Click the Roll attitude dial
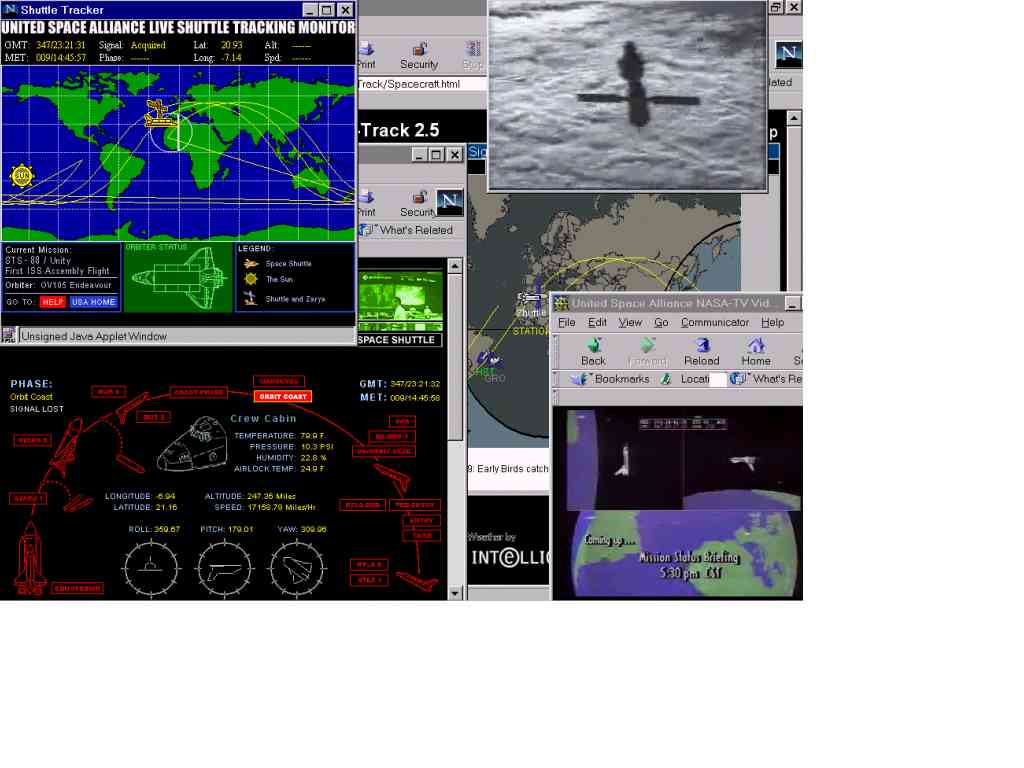Screen dimensions: 1024x768 [x=151, y=568]
